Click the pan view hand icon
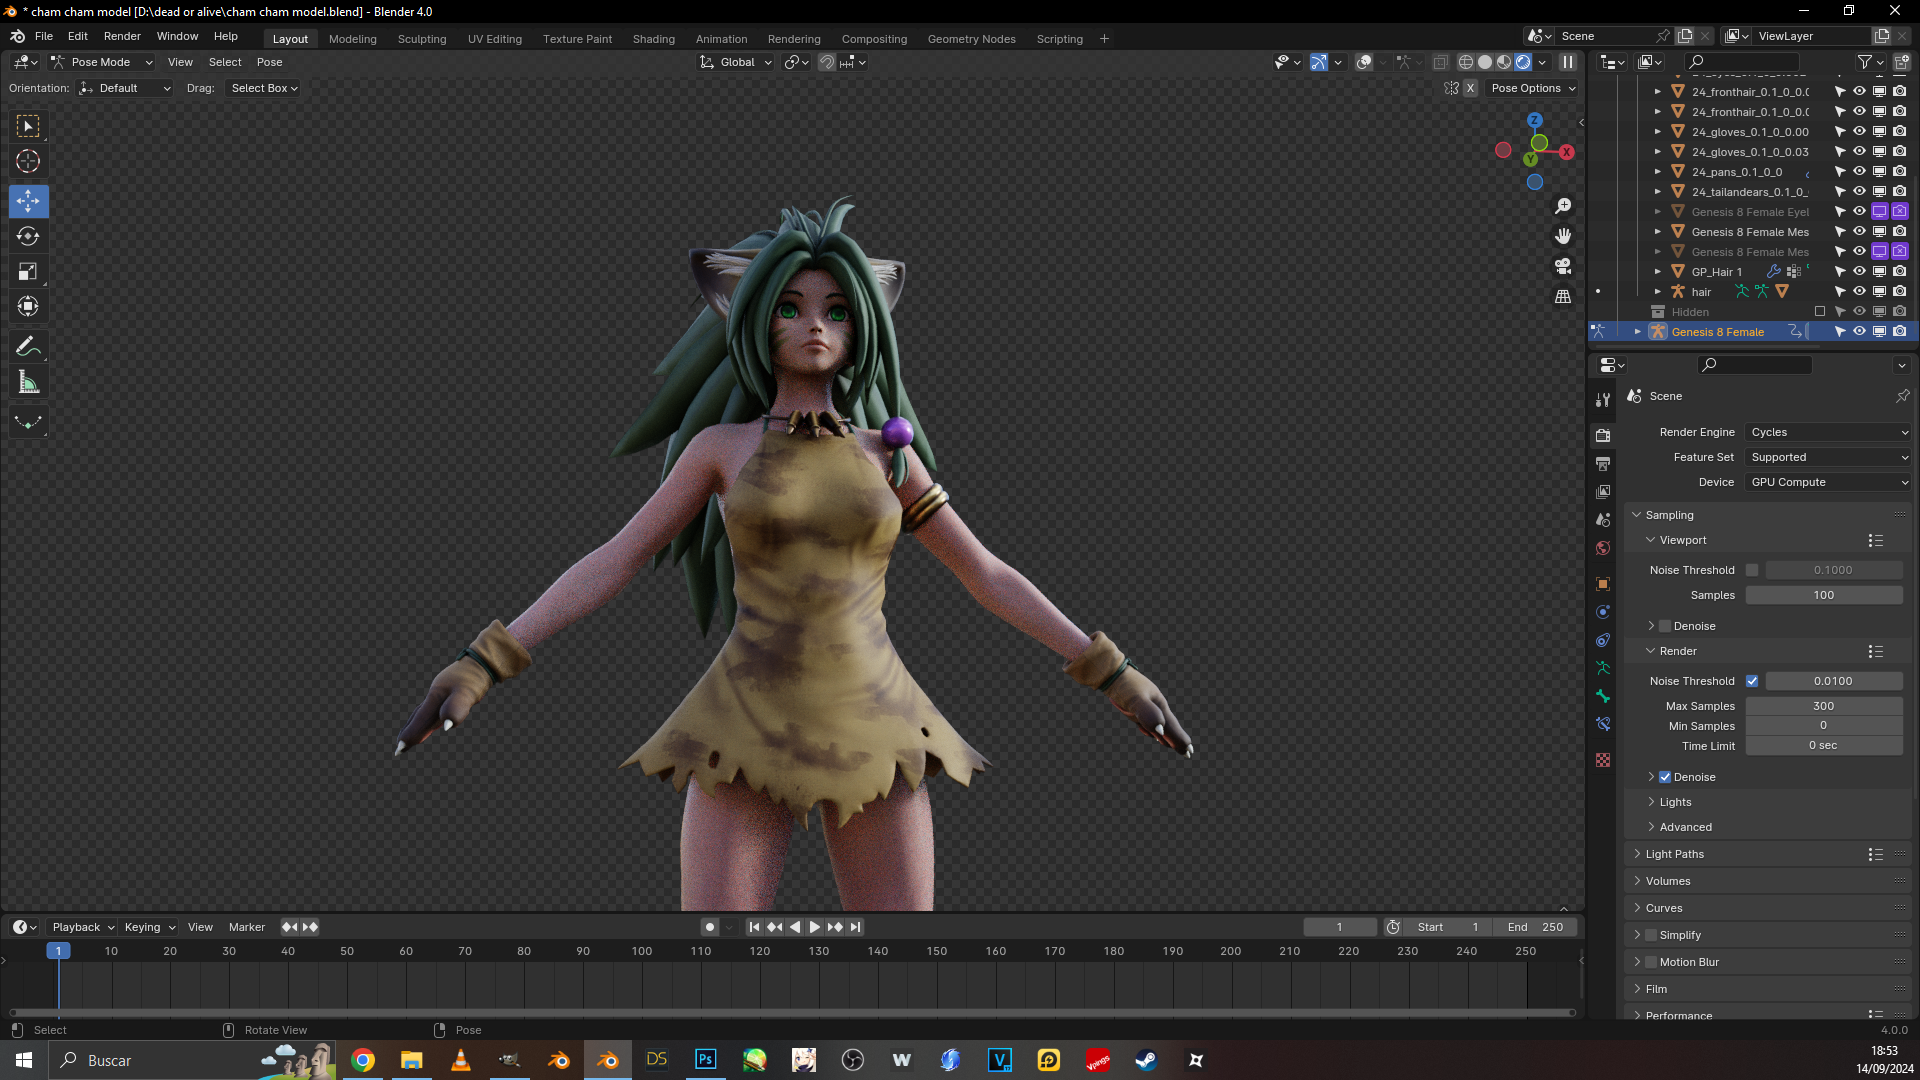Image resolution: width=1920 pixels, height=1080 pixels. [x=1563, y=236]
